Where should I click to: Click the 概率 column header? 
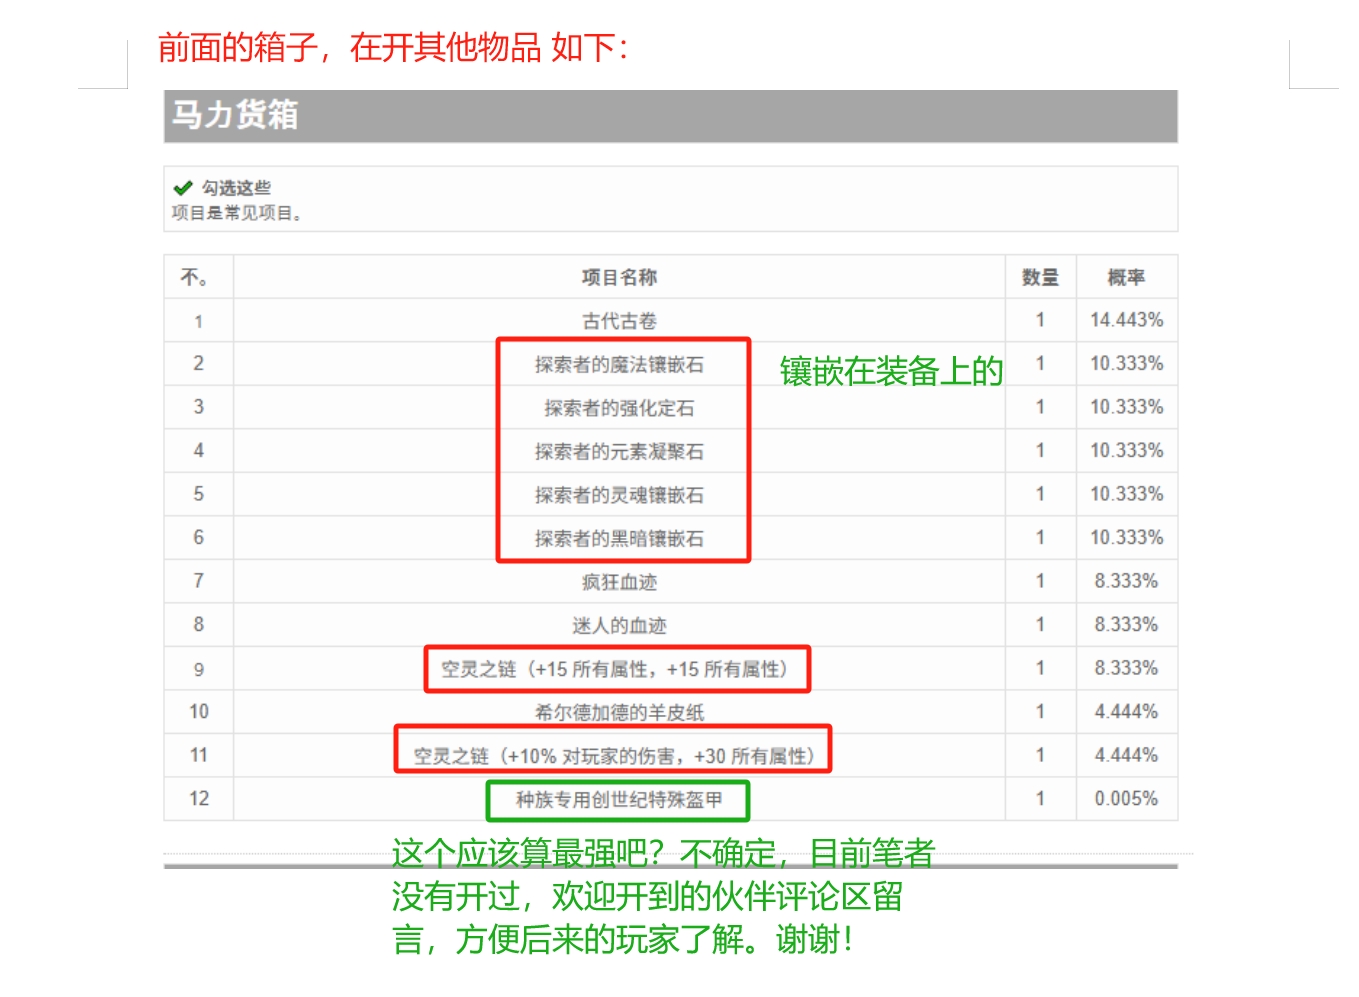[x=1126, y=277]
